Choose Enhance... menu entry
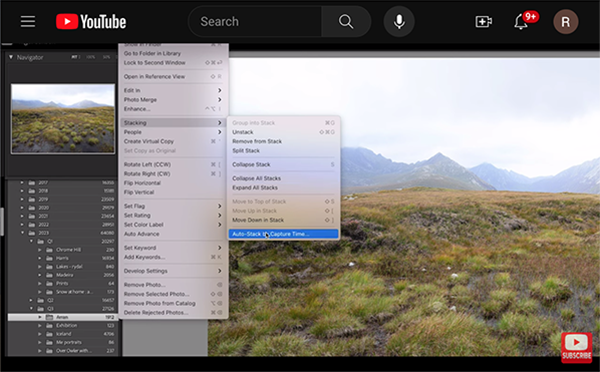The height and width of the screenshot is (372, 600). tap(173, 109)
